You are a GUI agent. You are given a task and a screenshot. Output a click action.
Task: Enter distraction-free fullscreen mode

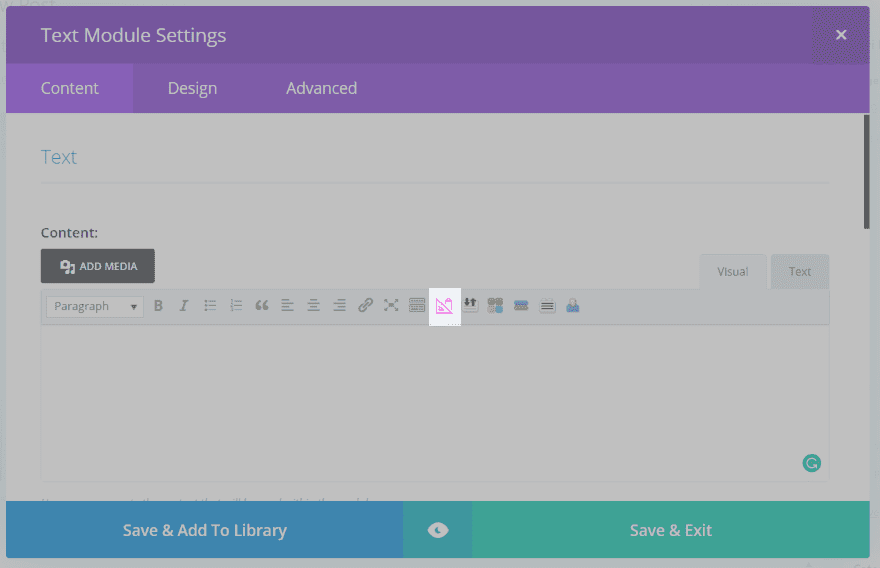point(391,306)
